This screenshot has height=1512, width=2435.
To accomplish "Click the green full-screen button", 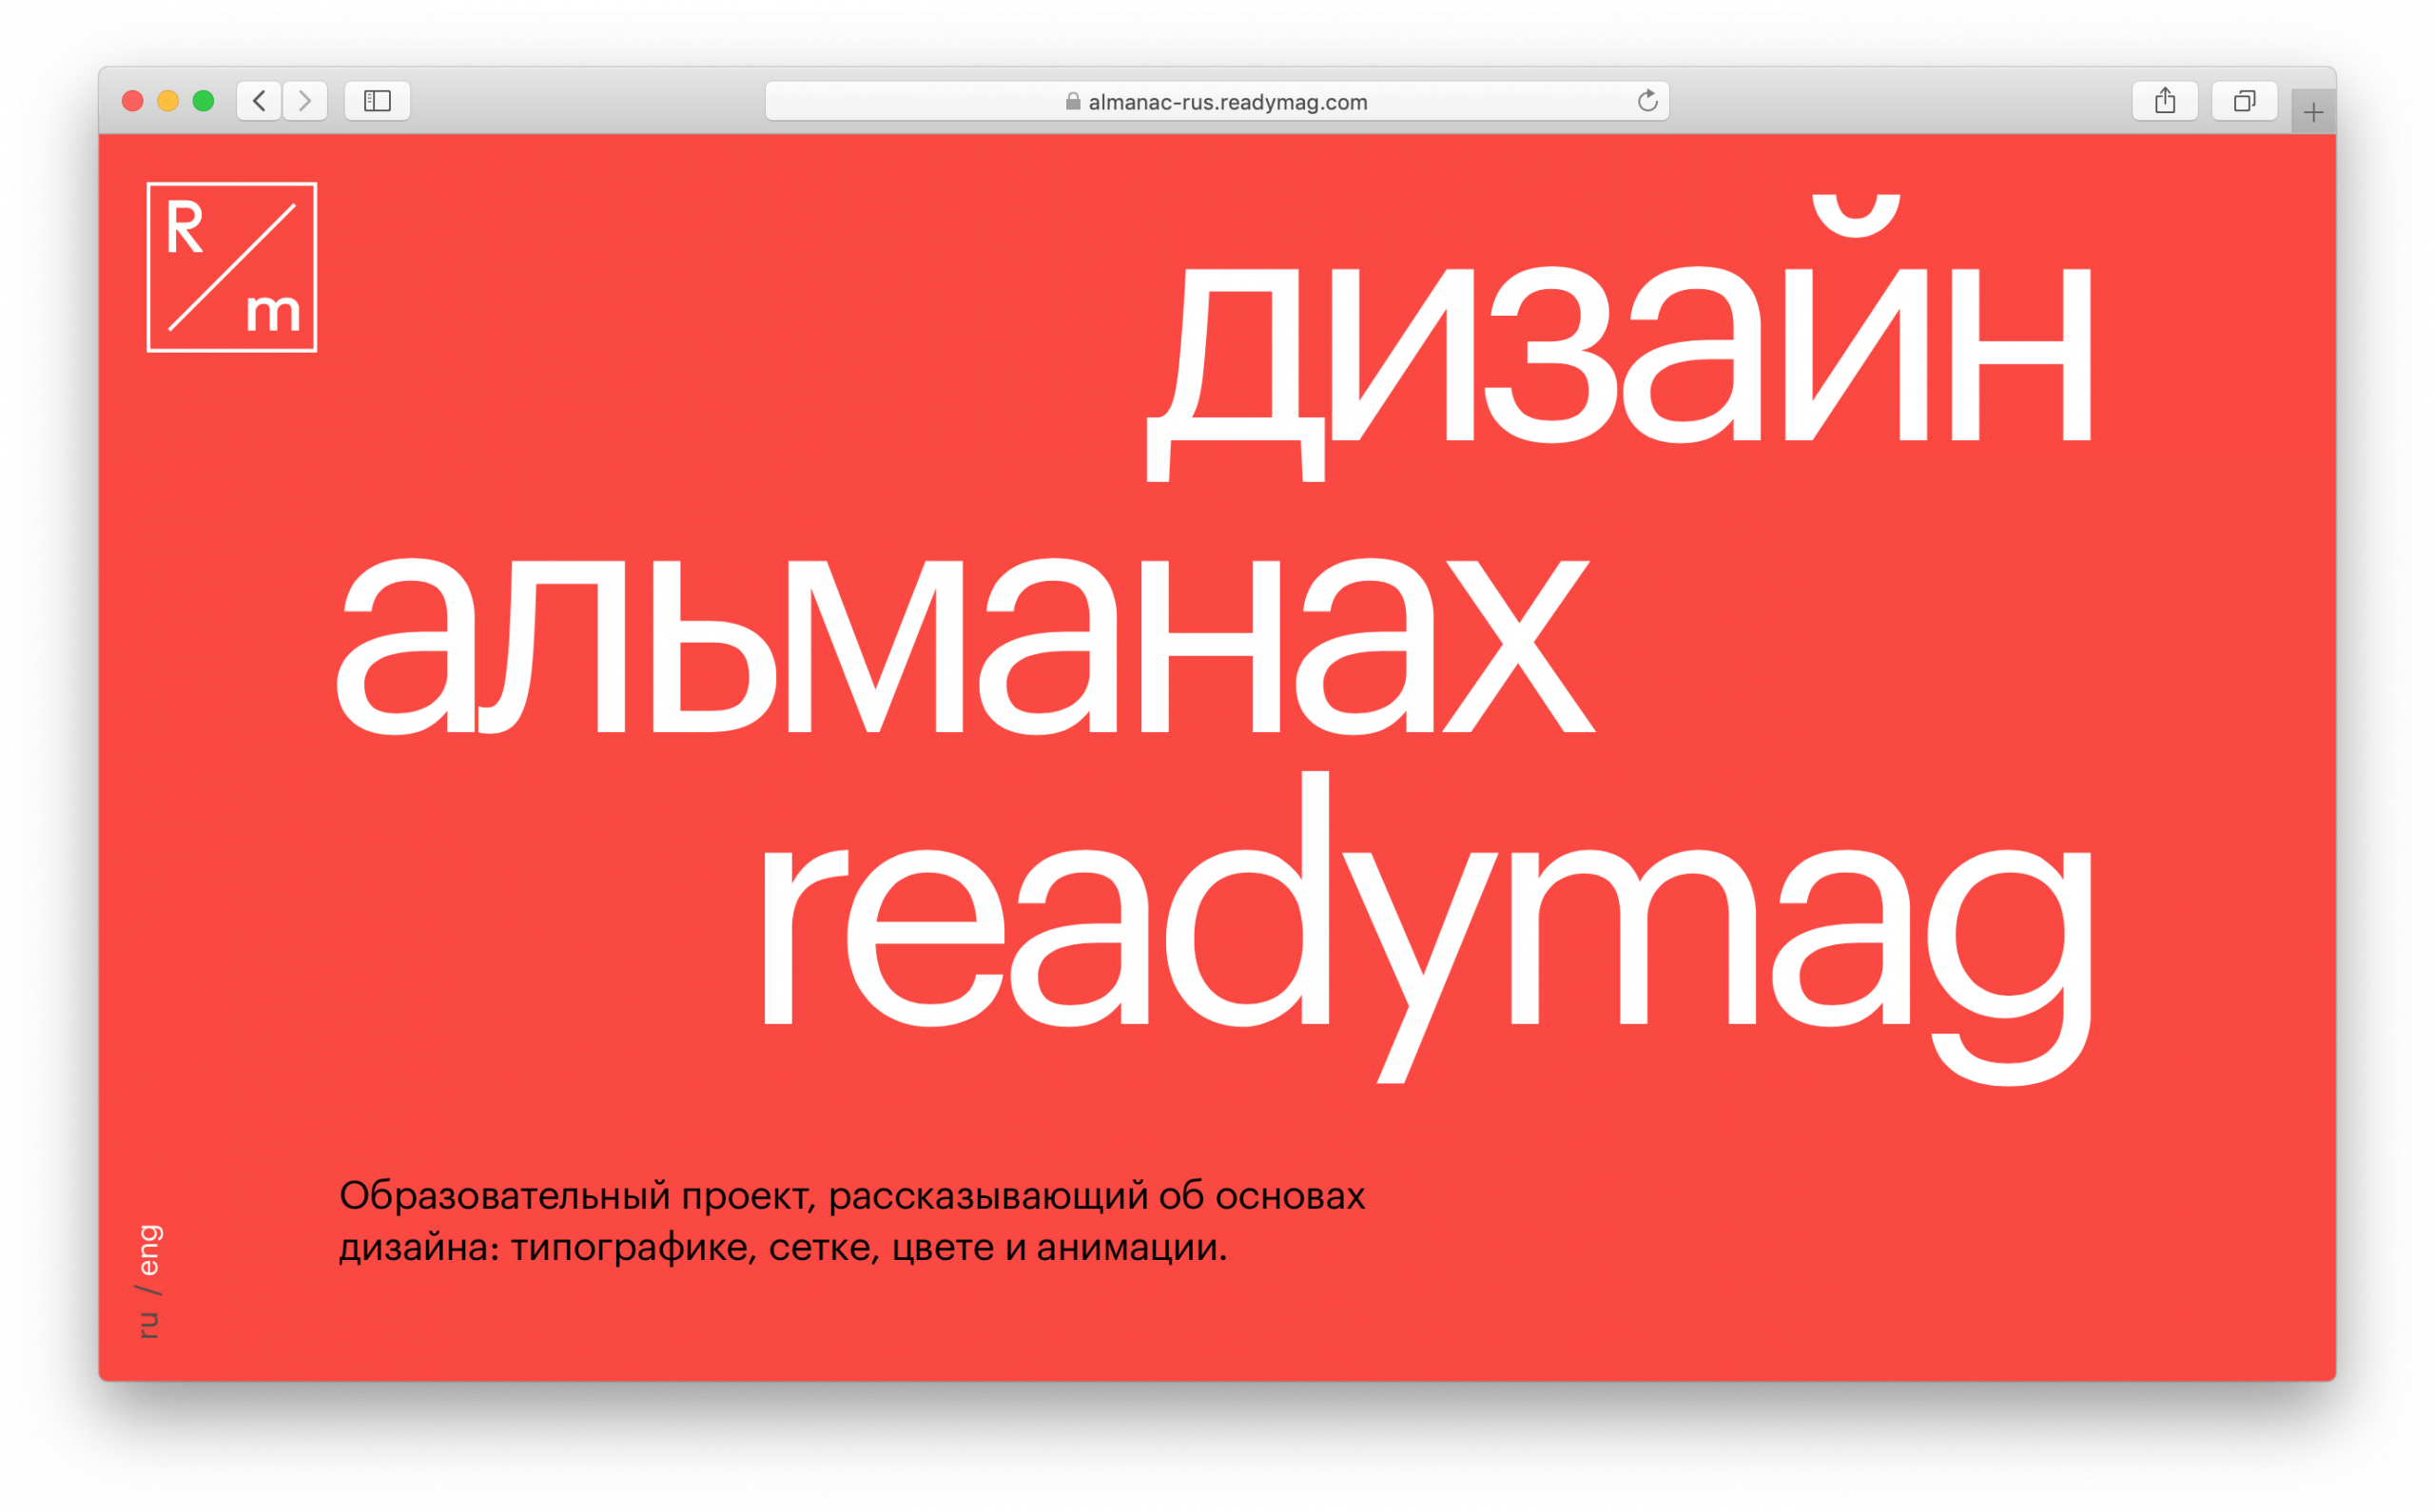I will (x=203, y=101).
